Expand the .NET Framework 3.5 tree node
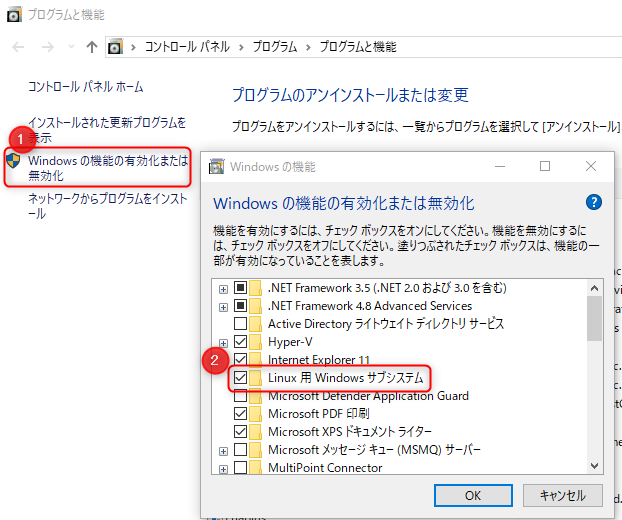The height and width of the screenshot is (520, 622). click(222, 288)
